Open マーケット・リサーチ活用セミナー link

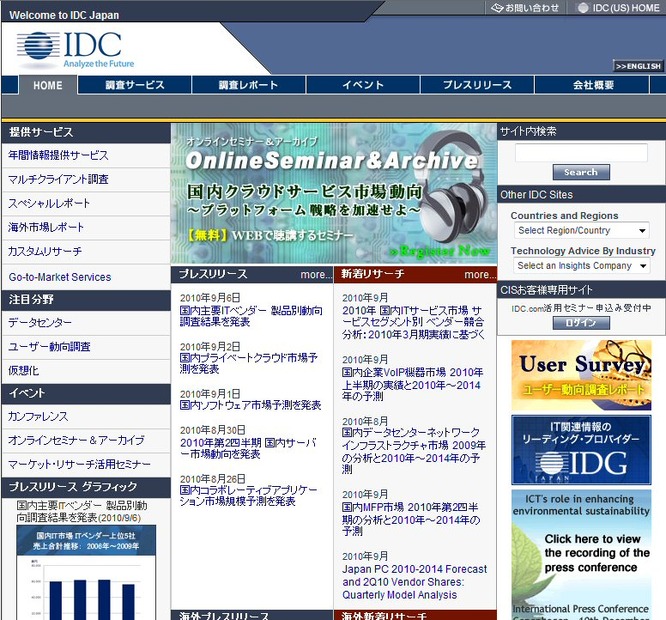[79, 464]
